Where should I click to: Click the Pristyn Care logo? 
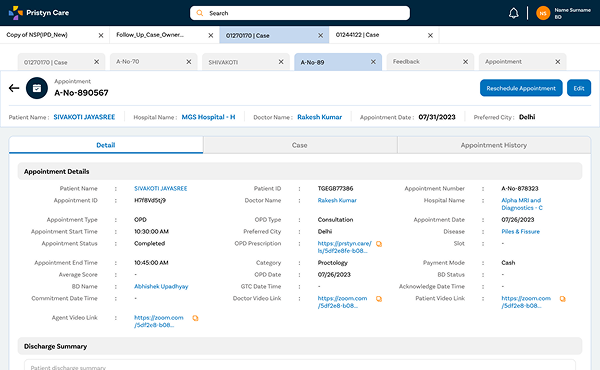39,13
